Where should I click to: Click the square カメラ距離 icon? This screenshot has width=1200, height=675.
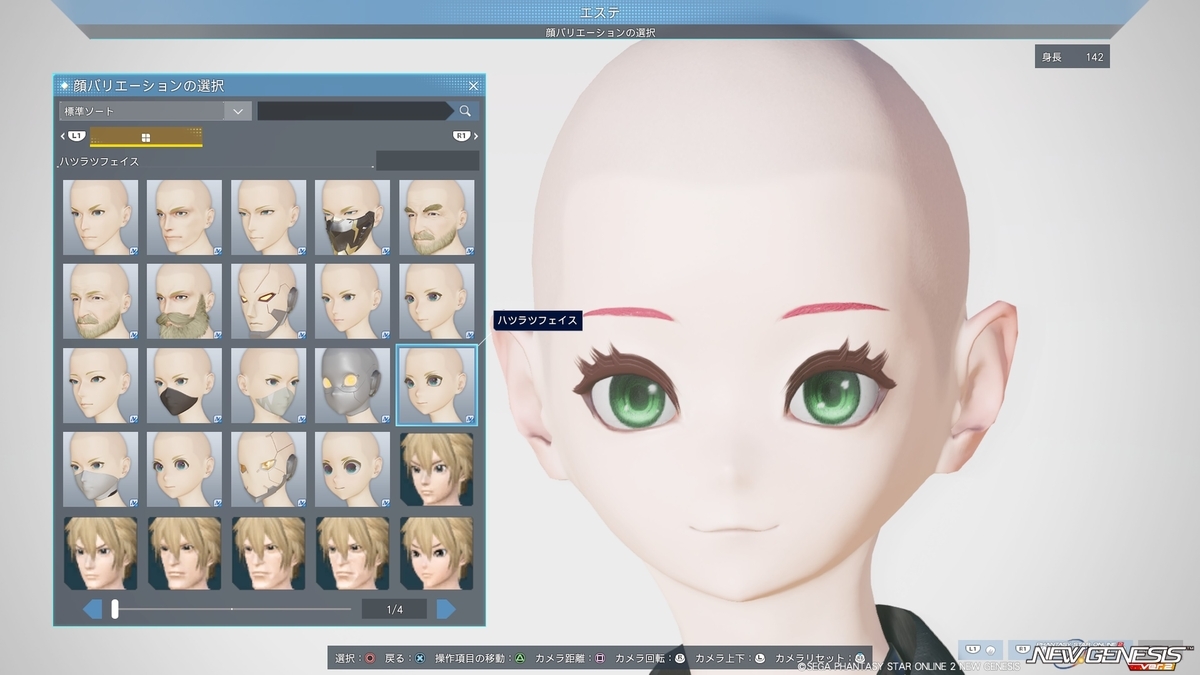(600, 658)
